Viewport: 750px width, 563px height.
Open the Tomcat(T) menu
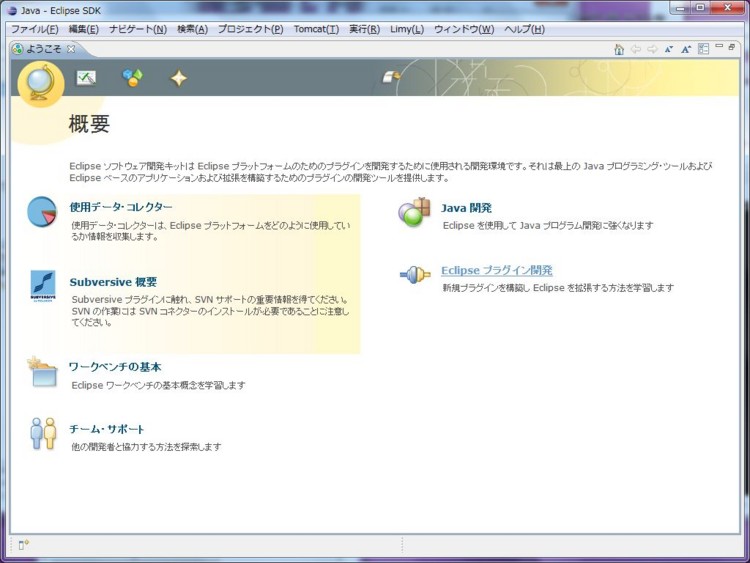[x=316, y=29]
